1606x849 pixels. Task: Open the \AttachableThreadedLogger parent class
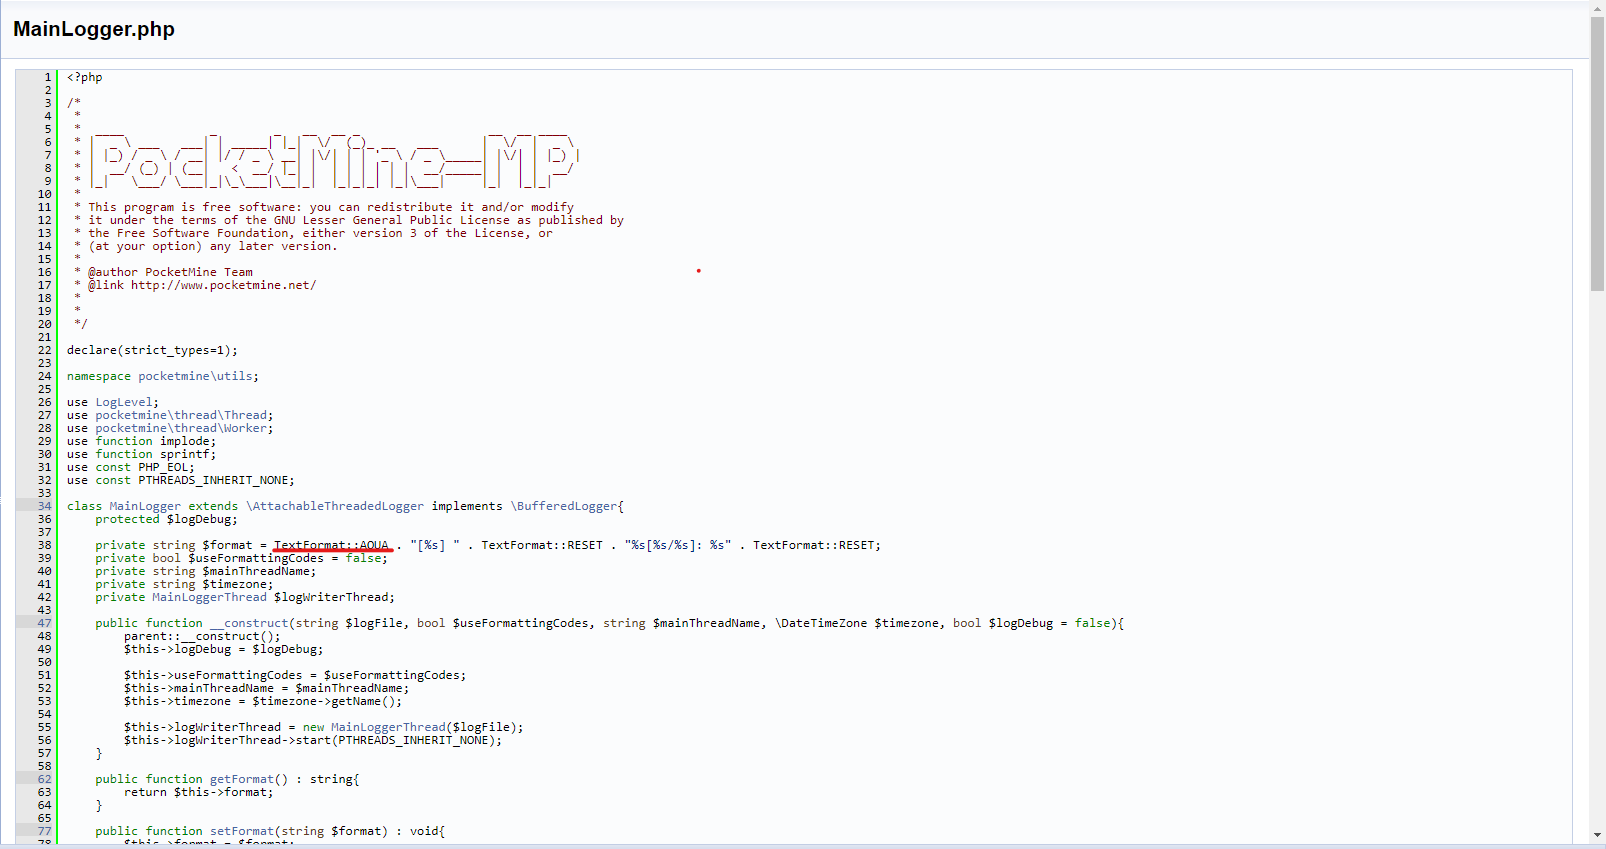335,507
